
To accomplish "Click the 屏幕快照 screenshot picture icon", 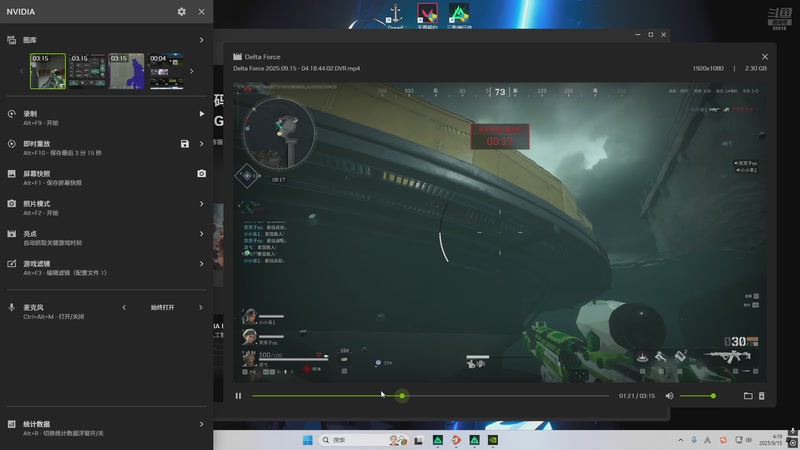I will pyautogui.click(x=11, y=173).
